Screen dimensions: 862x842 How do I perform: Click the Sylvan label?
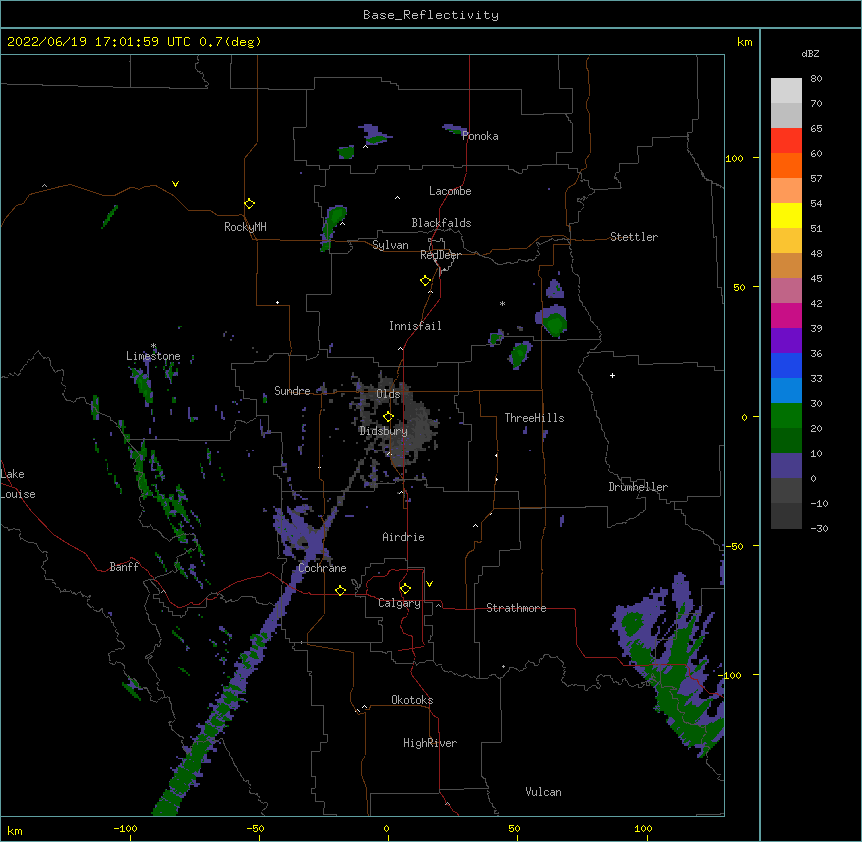390,245
